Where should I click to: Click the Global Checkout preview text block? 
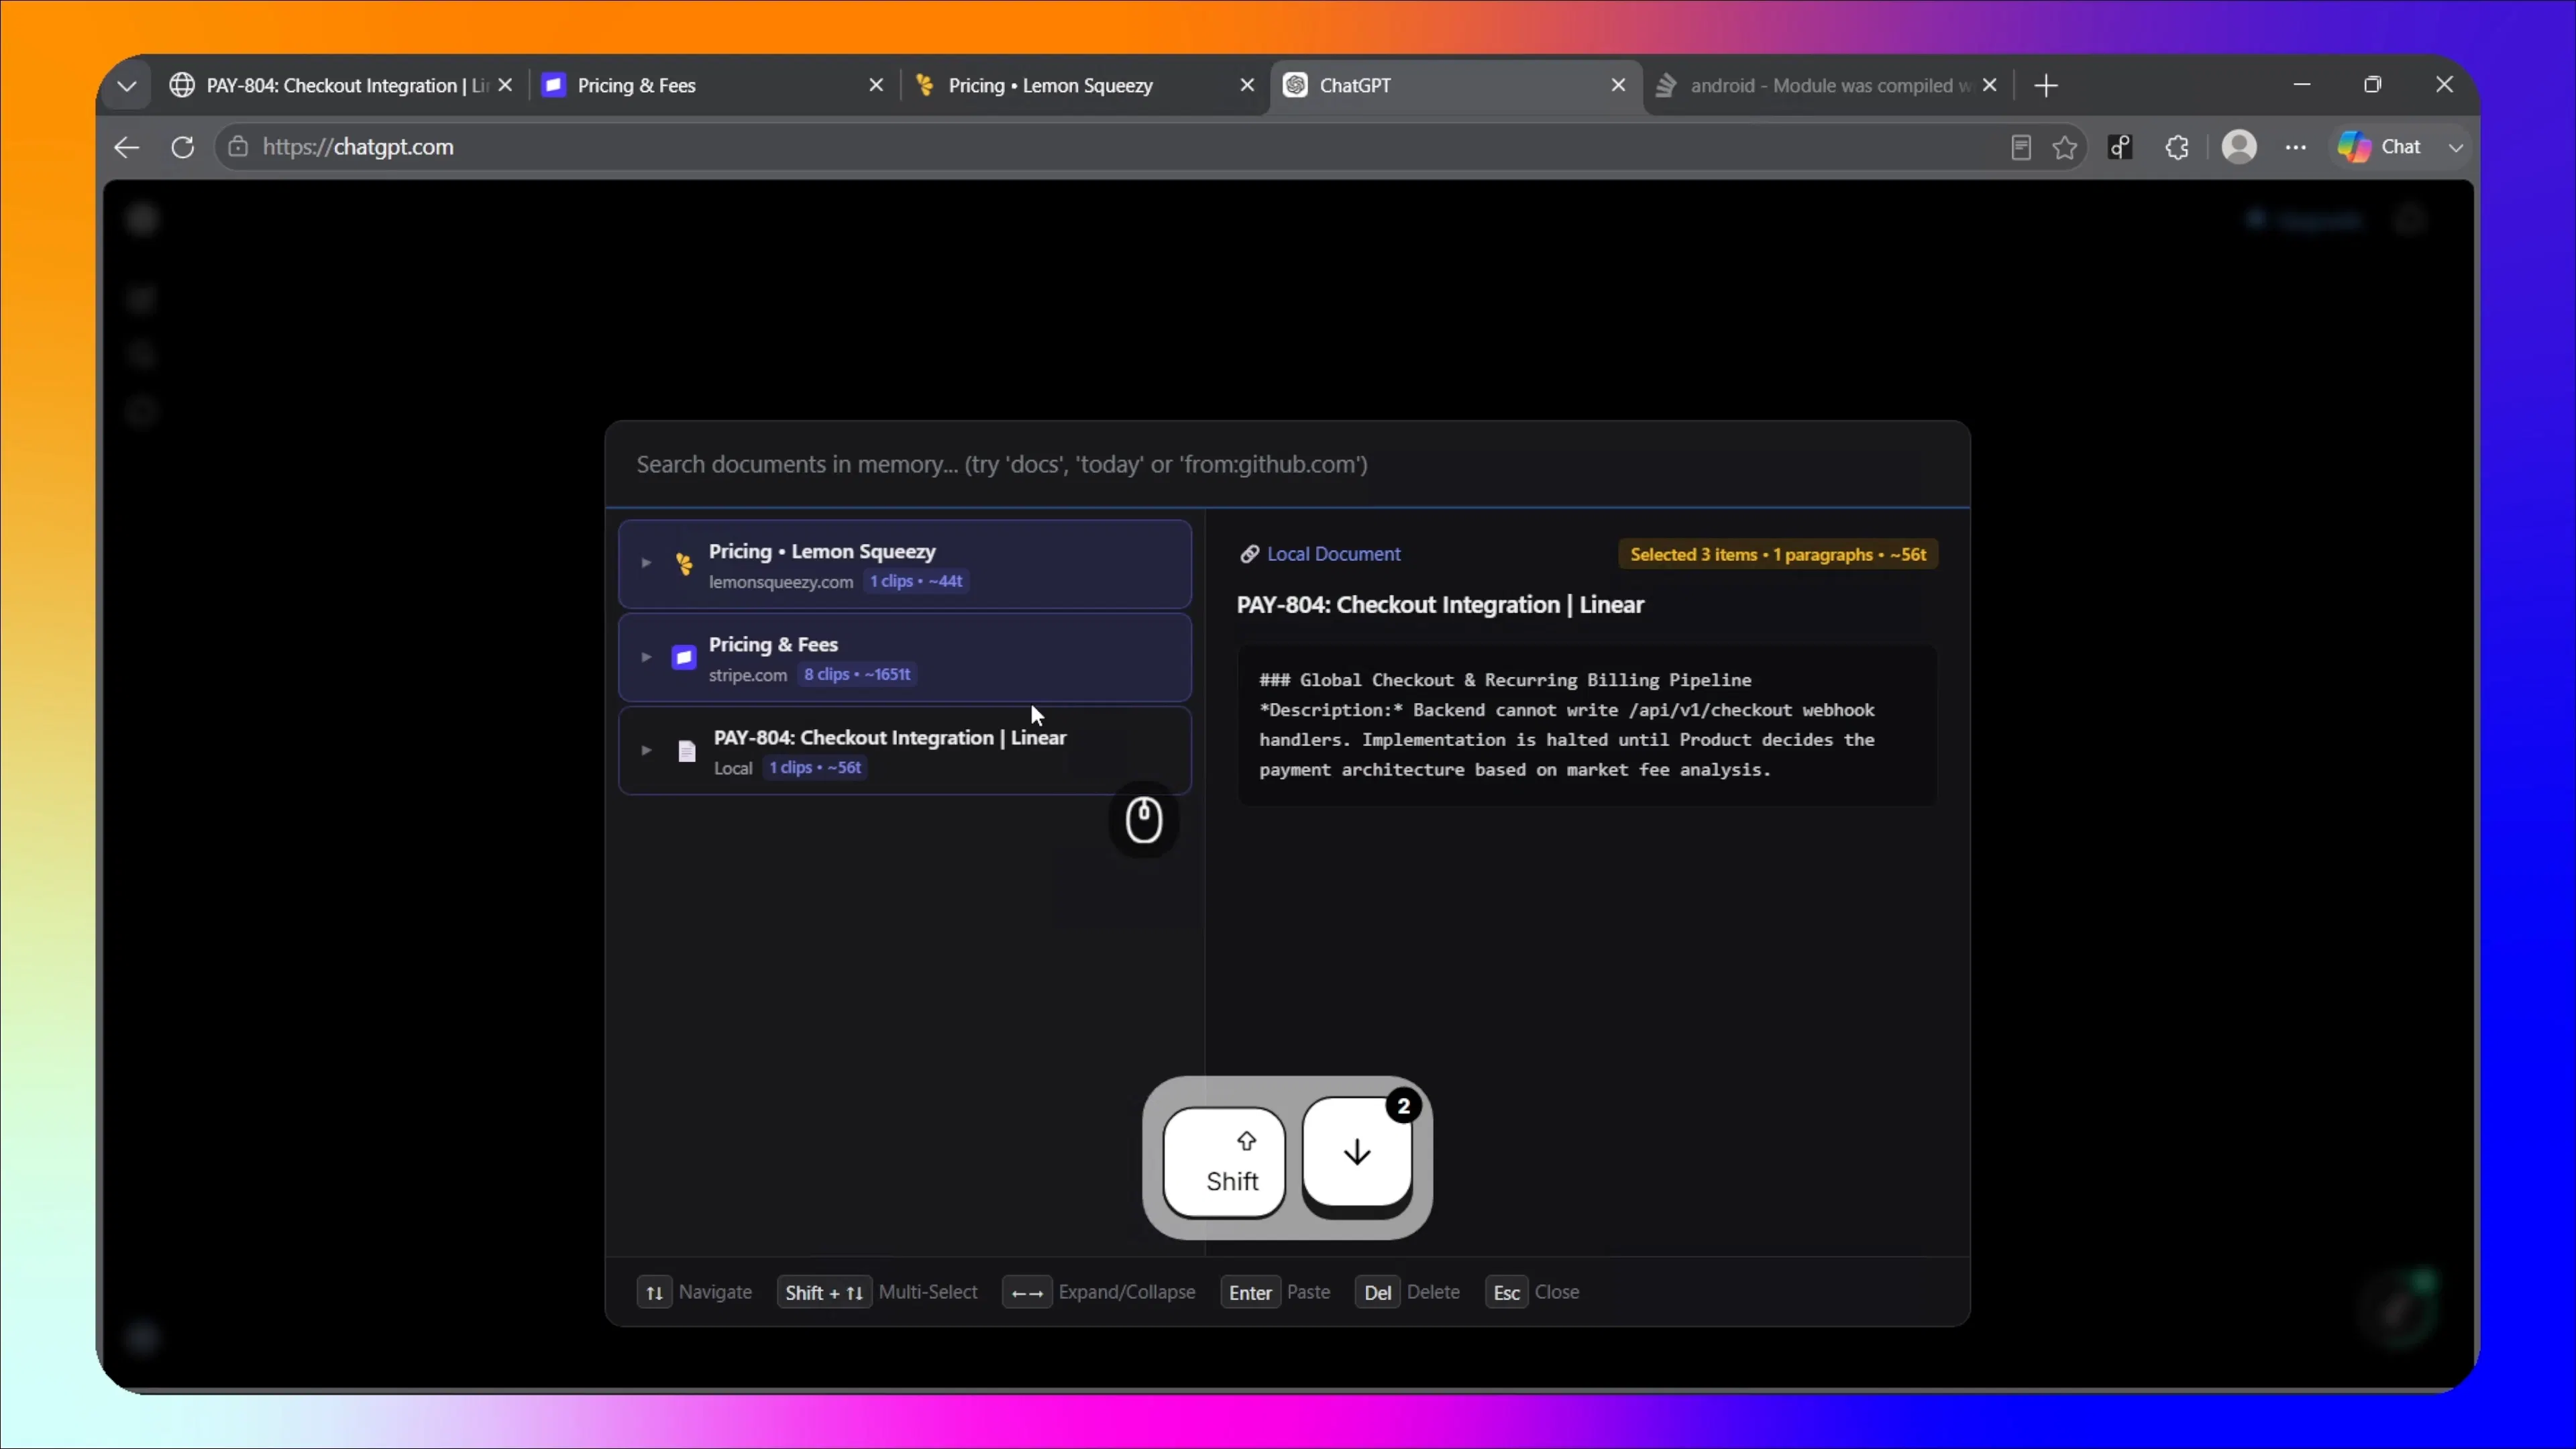point(1587,725)
